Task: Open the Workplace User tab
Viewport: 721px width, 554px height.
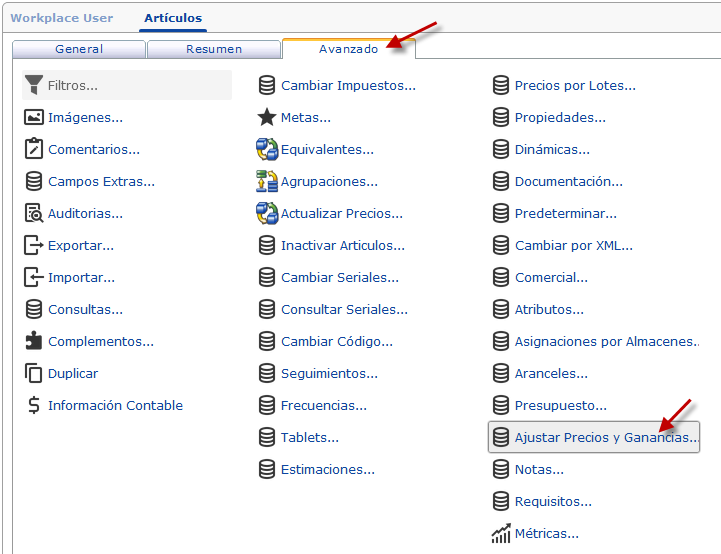Action: tap(62, 18)
